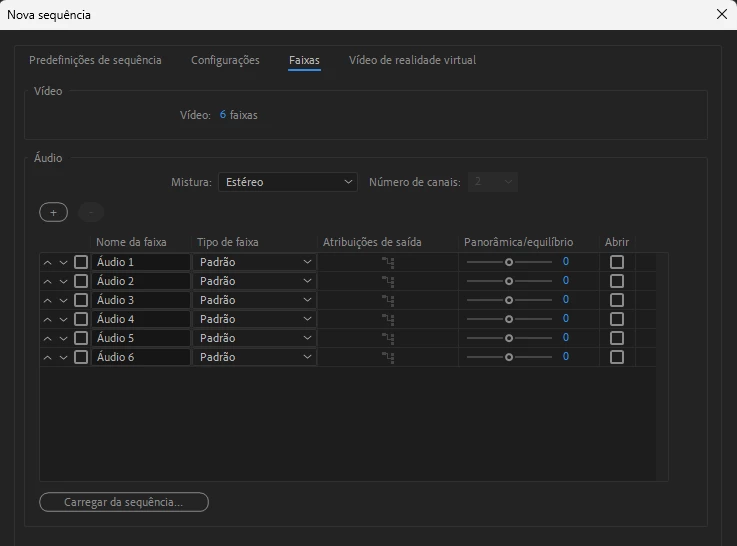Open the Mistura Estéreo dropdown

pos(288,182)
